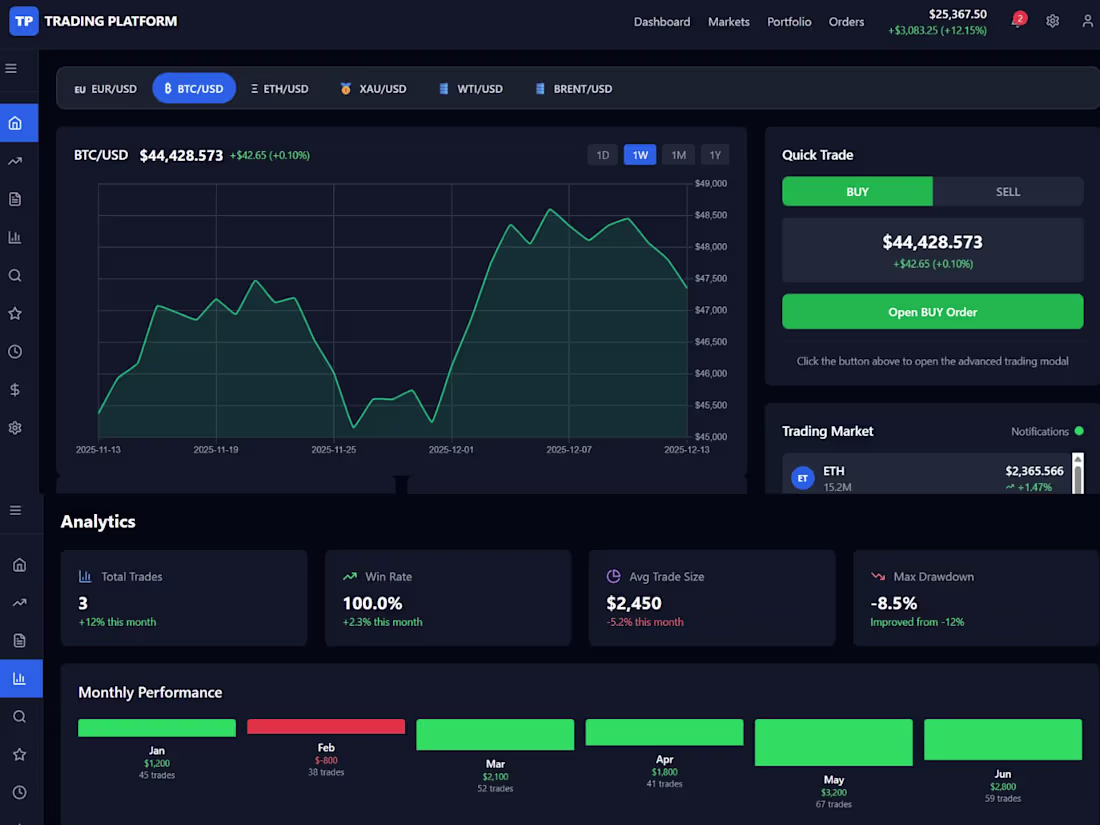Open the notifications bell in the header
1100x825 pixels.
(x=1018, y=20)
